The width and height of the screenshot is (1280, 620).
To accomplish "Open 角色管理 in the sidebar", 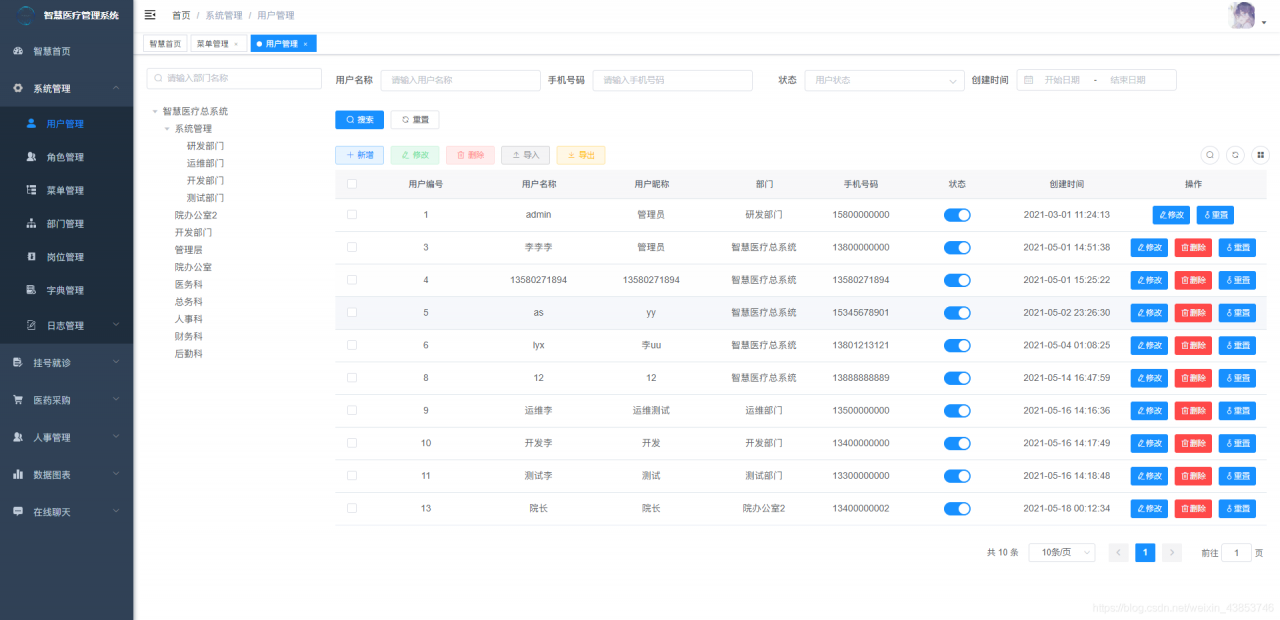I will pos(66,157).
